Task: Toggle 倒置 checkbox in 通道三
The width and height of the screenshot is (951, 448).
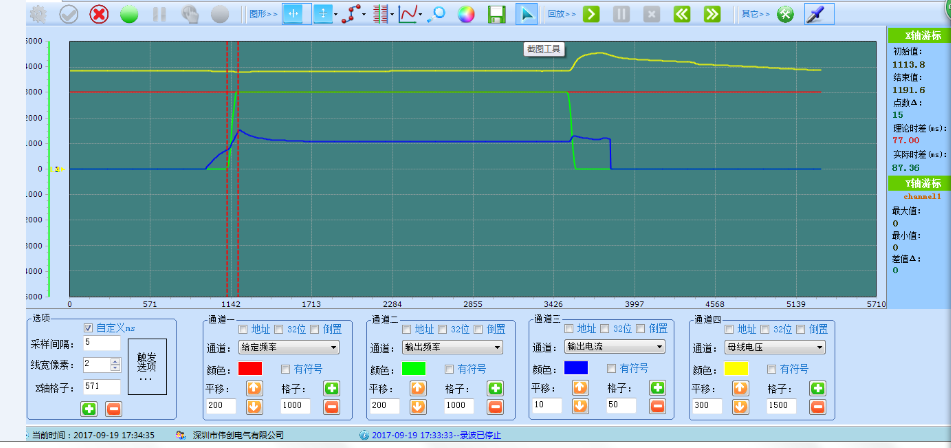Action: 640,329
